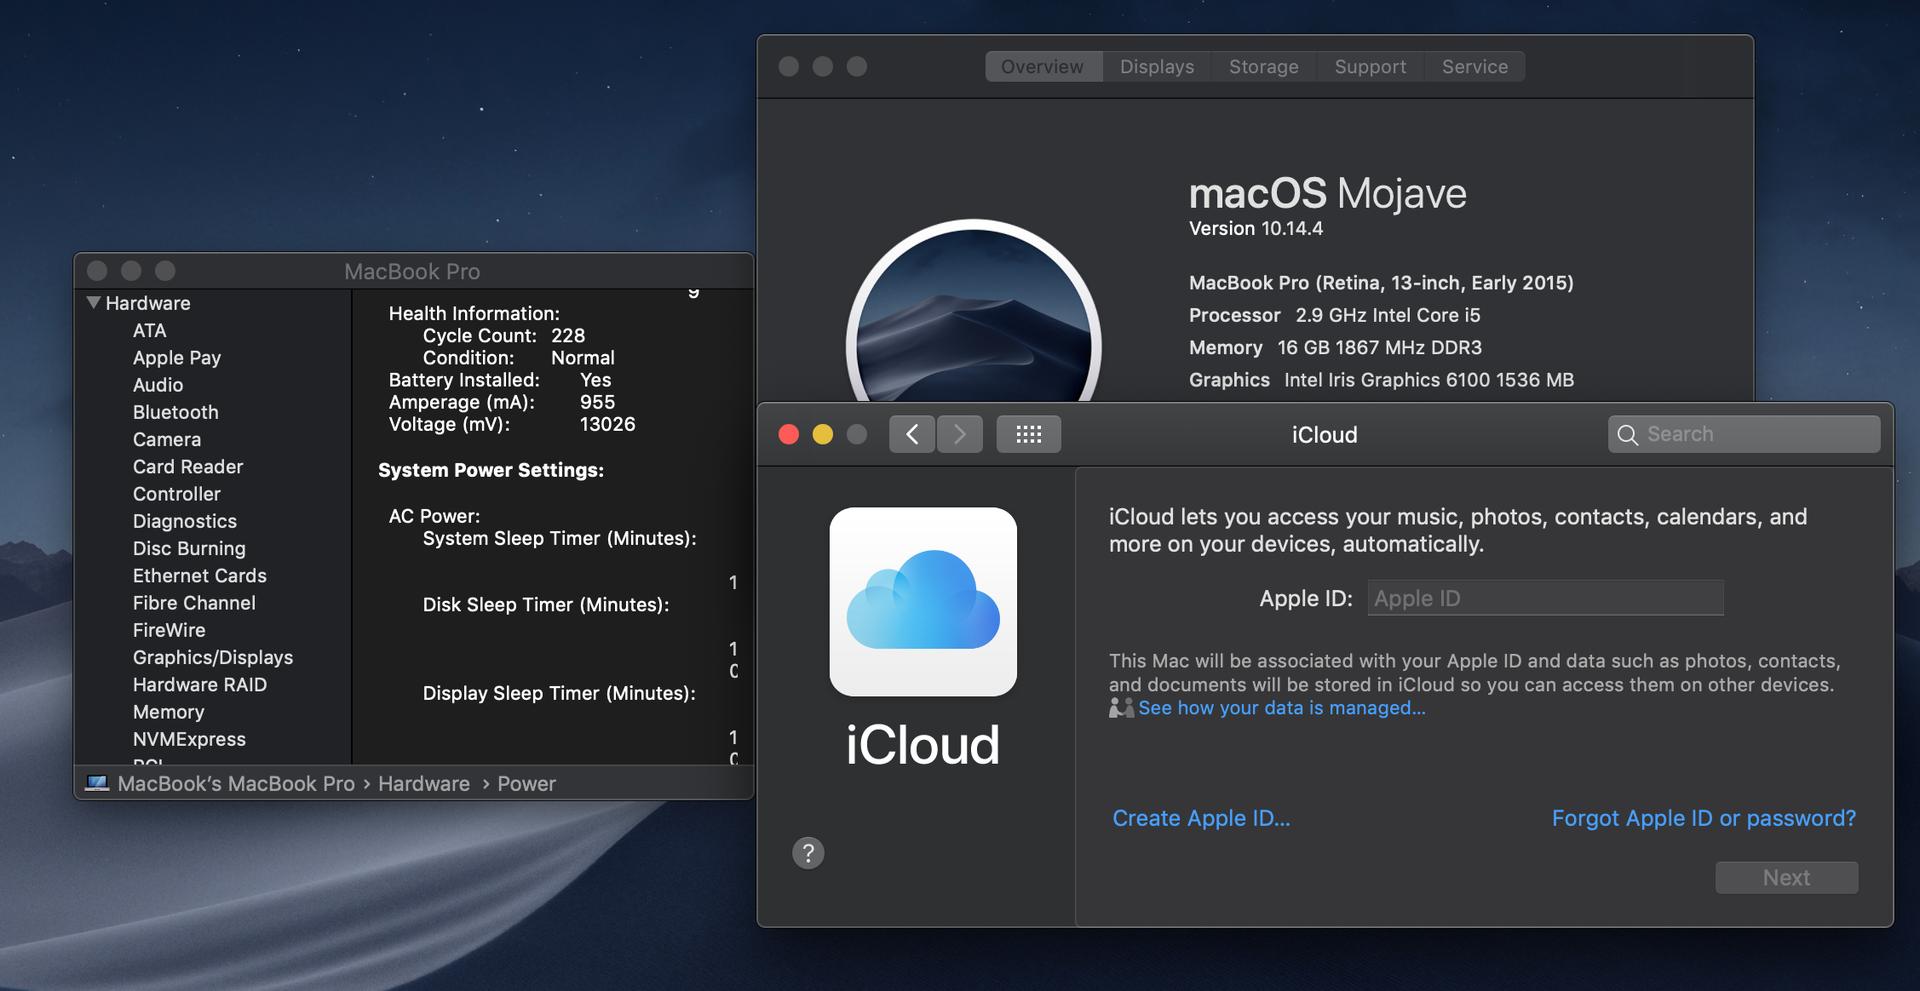Image resolution: width=1920 pixels, height=991 pixels.
Task: Switch to the Overview tab
Action: point(1043,67)
